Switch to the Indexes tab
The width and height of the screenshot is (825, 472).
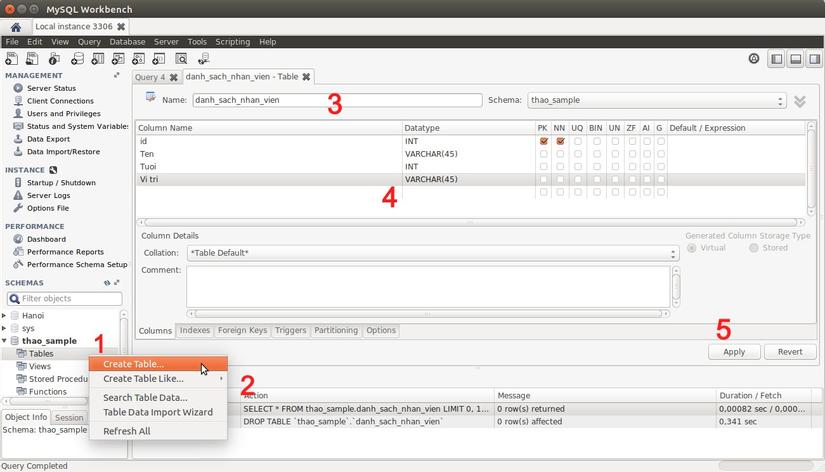coord(195,330)
